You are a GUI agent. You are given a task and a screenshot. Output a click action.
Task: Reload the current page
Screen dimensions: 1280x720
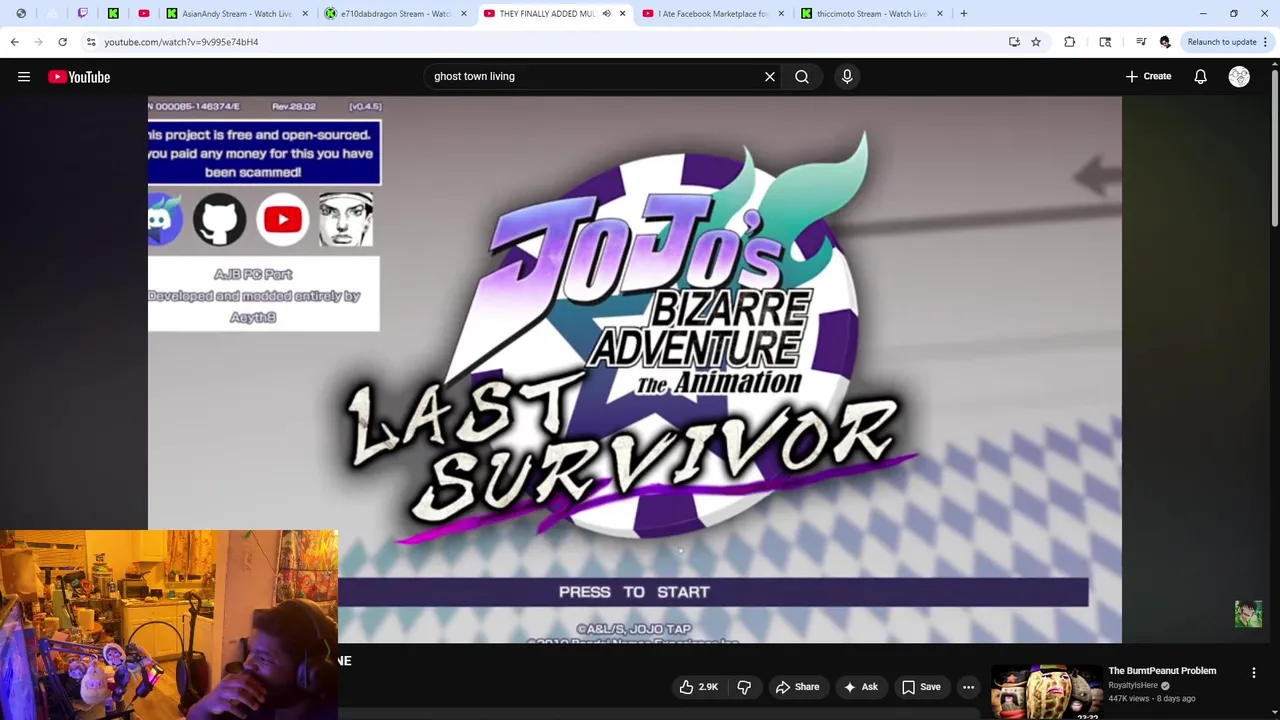point(62,42)
